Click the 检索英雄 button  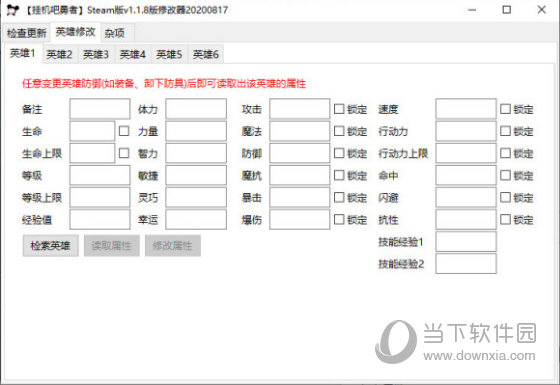point(50,246)
